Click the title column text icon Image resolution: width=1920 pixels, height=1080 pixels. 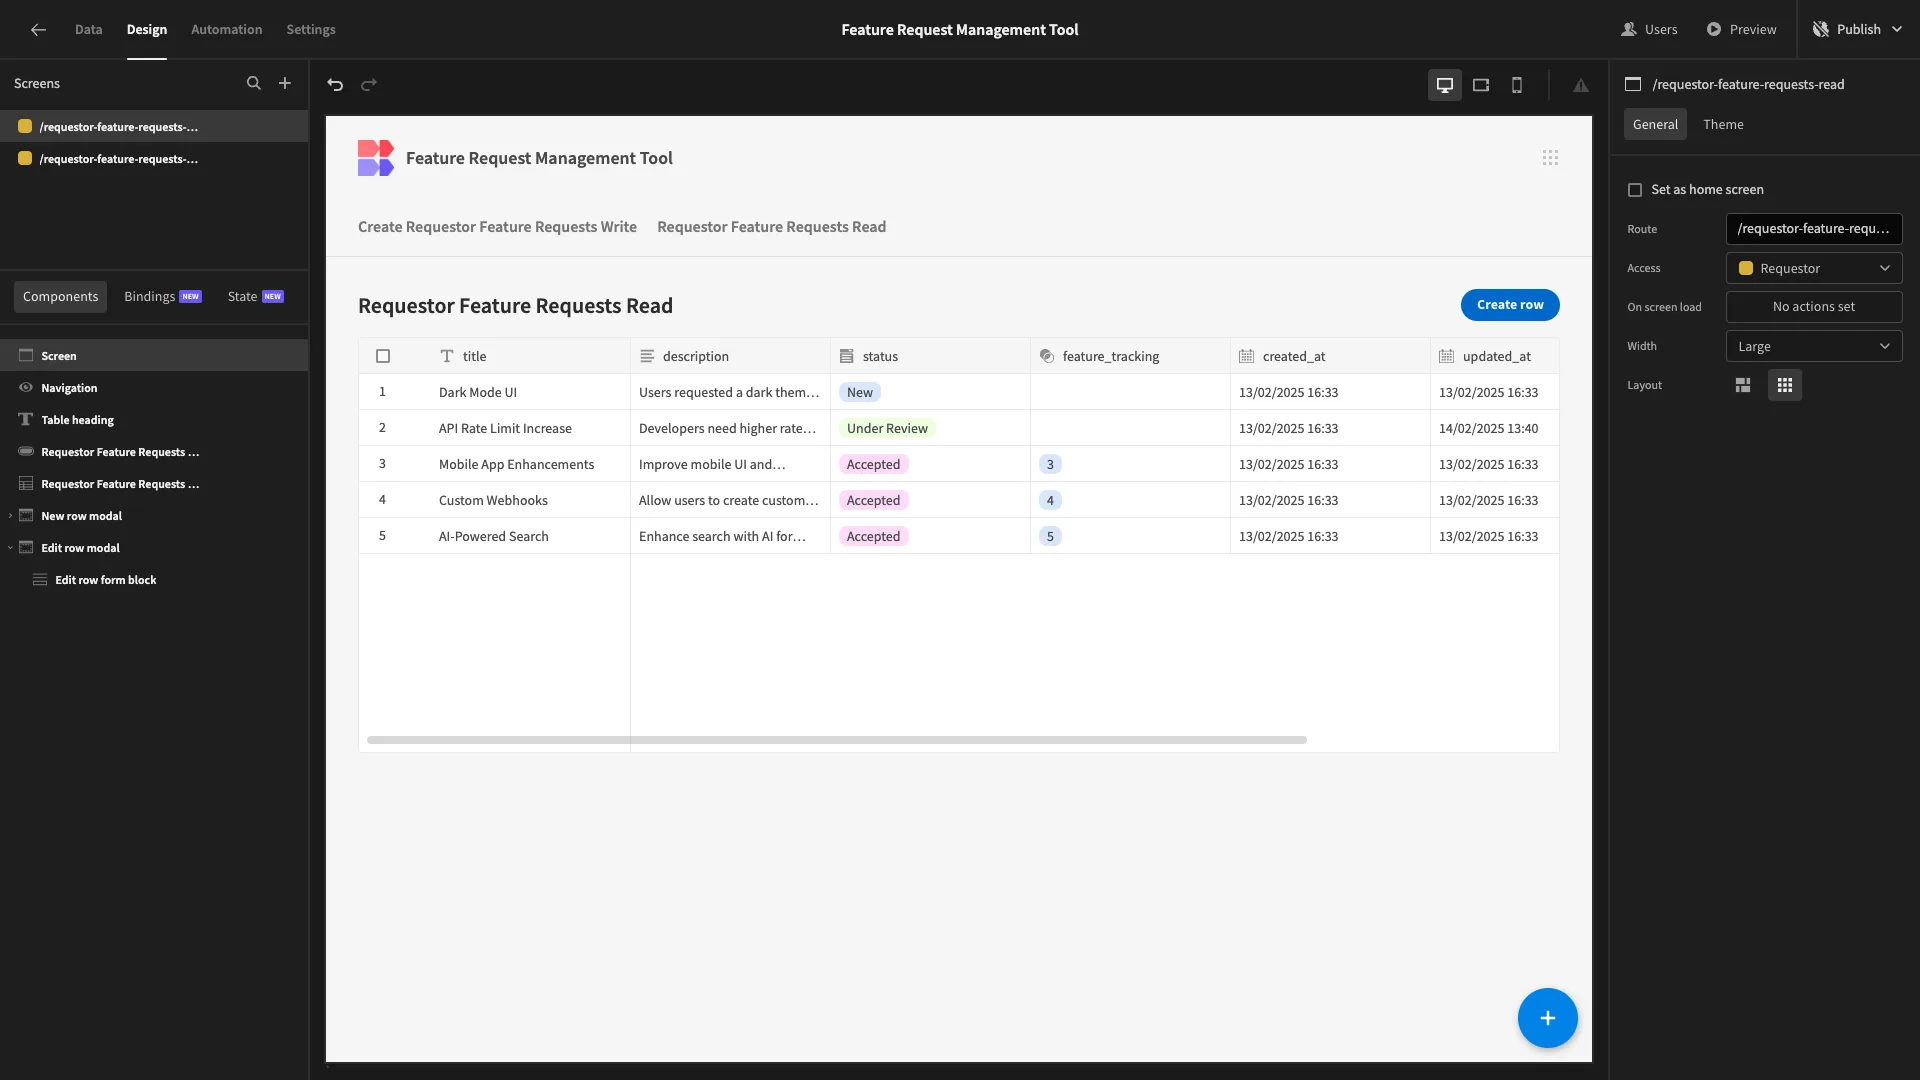pos(447,357)
